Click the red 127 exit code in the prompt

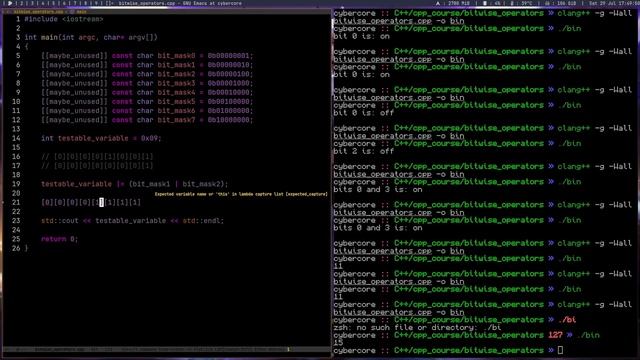[555, 336]
